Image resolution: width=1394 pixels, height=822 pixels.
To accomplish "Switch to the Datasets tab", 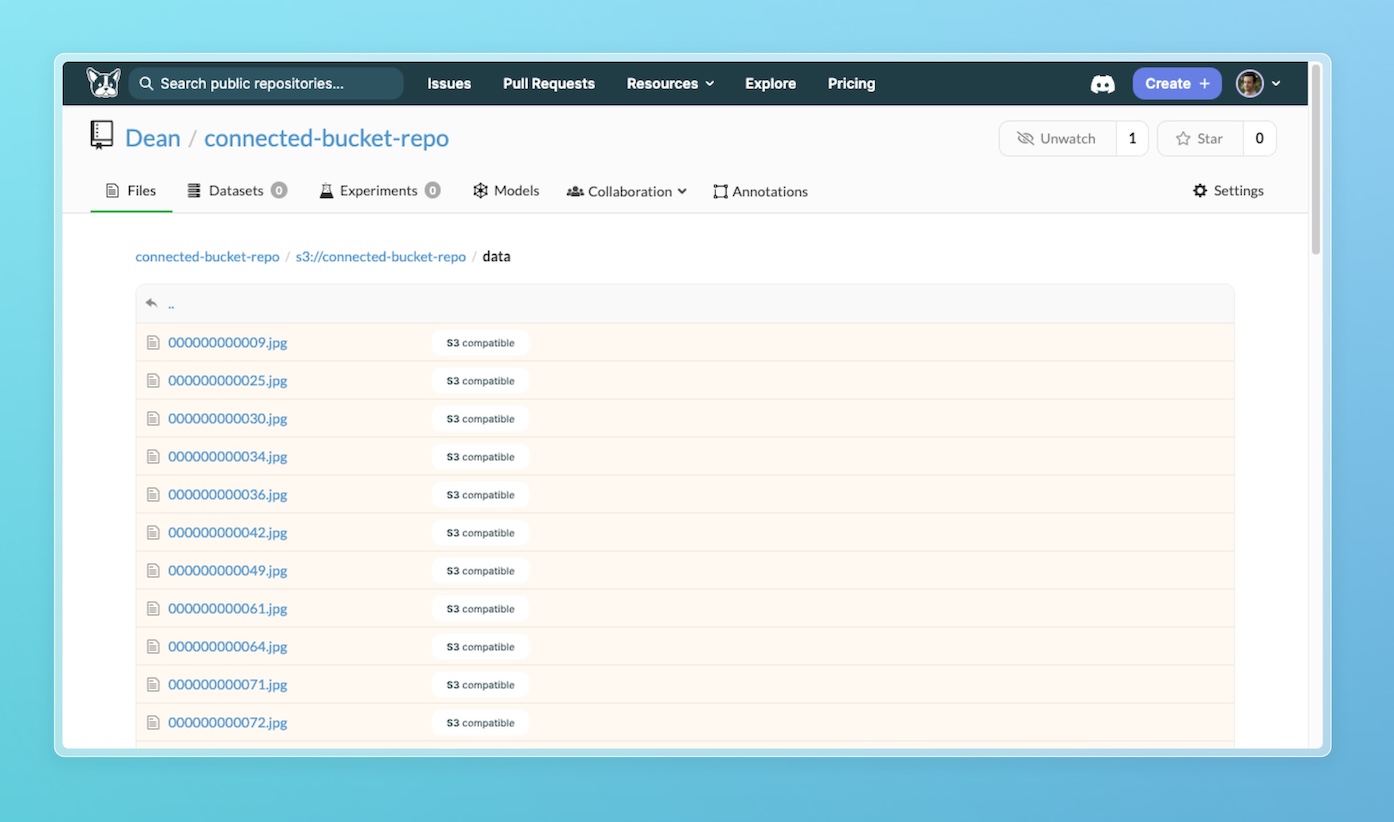I will tap(236, 191).
